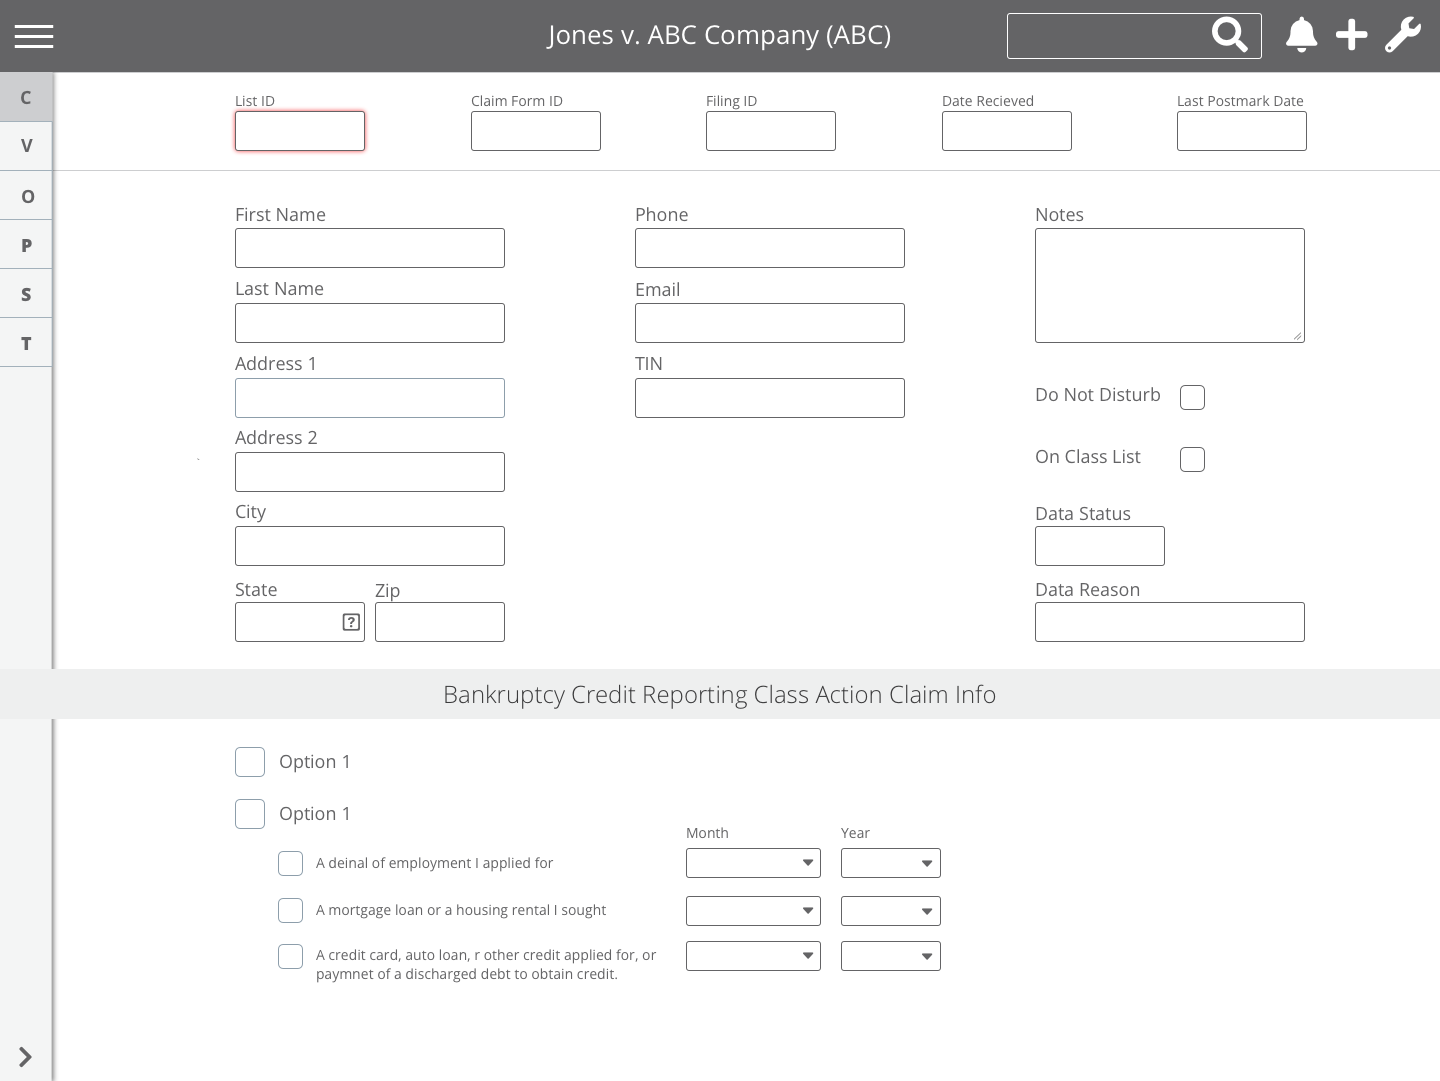
Task: Select the C sidebar section
Action: pos(25,97)
